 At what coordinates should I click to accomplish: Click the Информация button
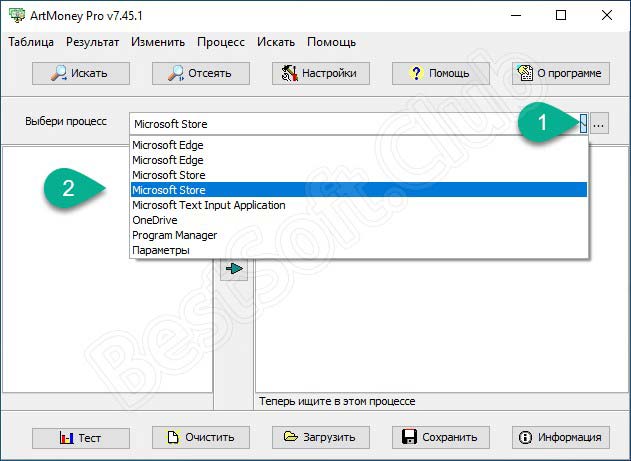point(561,437)
